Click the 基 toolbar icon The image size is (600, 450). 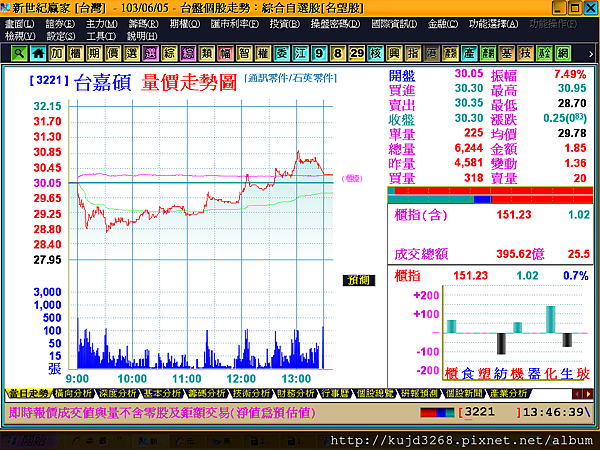coord(507,53)
